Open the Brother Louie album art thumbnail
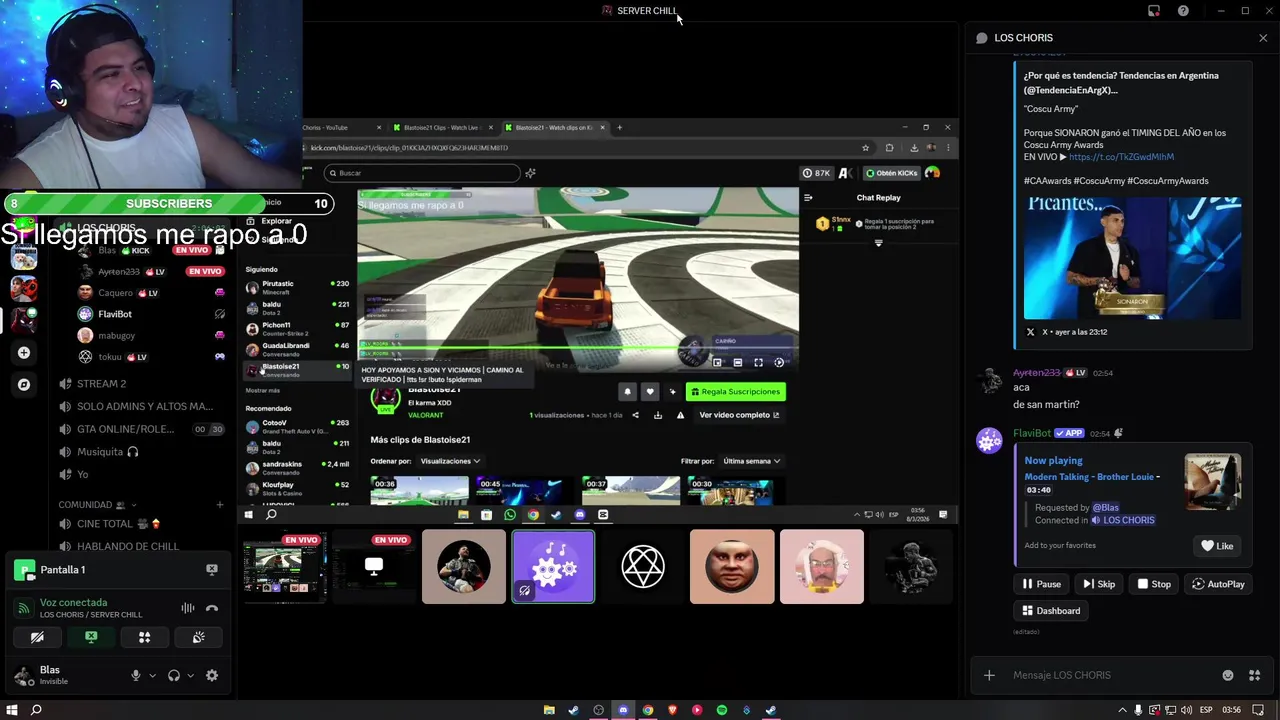This screenshot has height=720, width=1280. 1212,482
